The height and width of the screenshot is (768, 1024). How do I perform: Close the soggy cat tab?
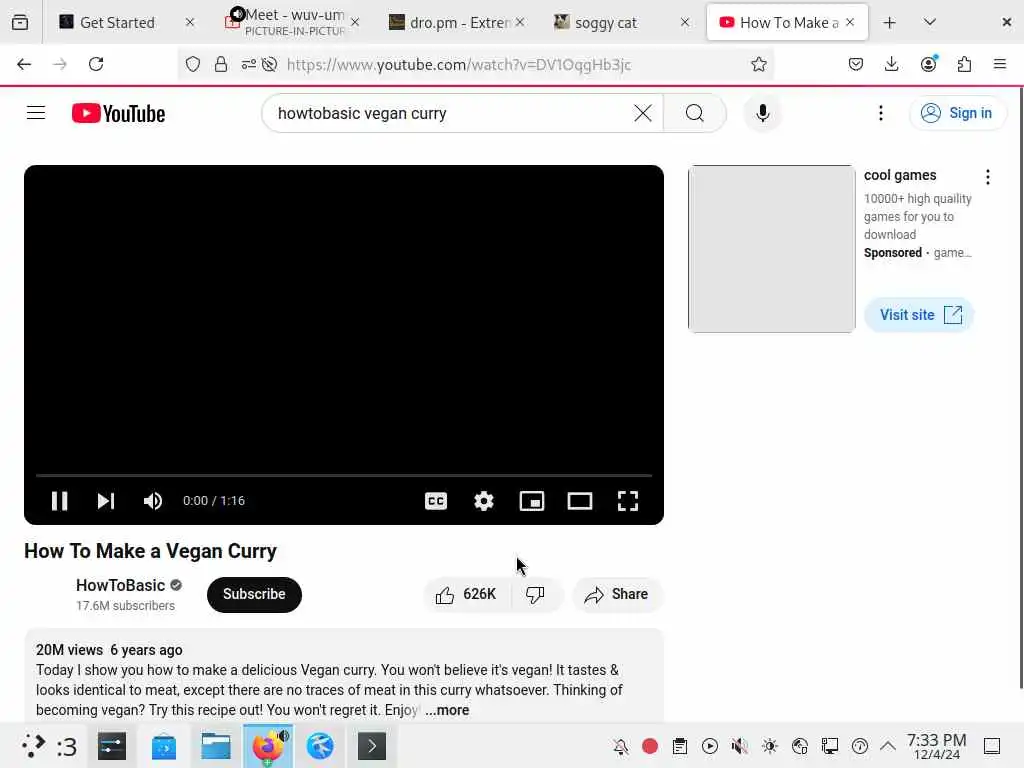684,22
